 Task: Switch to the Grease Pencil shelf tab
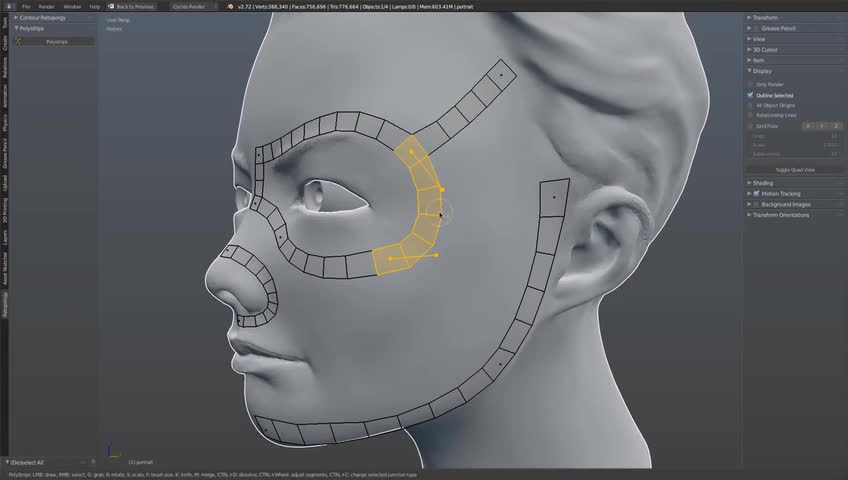pos(5,153)
